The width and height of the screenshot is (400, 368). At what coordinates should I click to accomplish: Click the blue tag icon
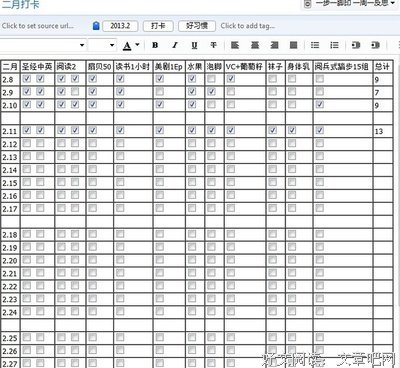(x=96, y=26)
